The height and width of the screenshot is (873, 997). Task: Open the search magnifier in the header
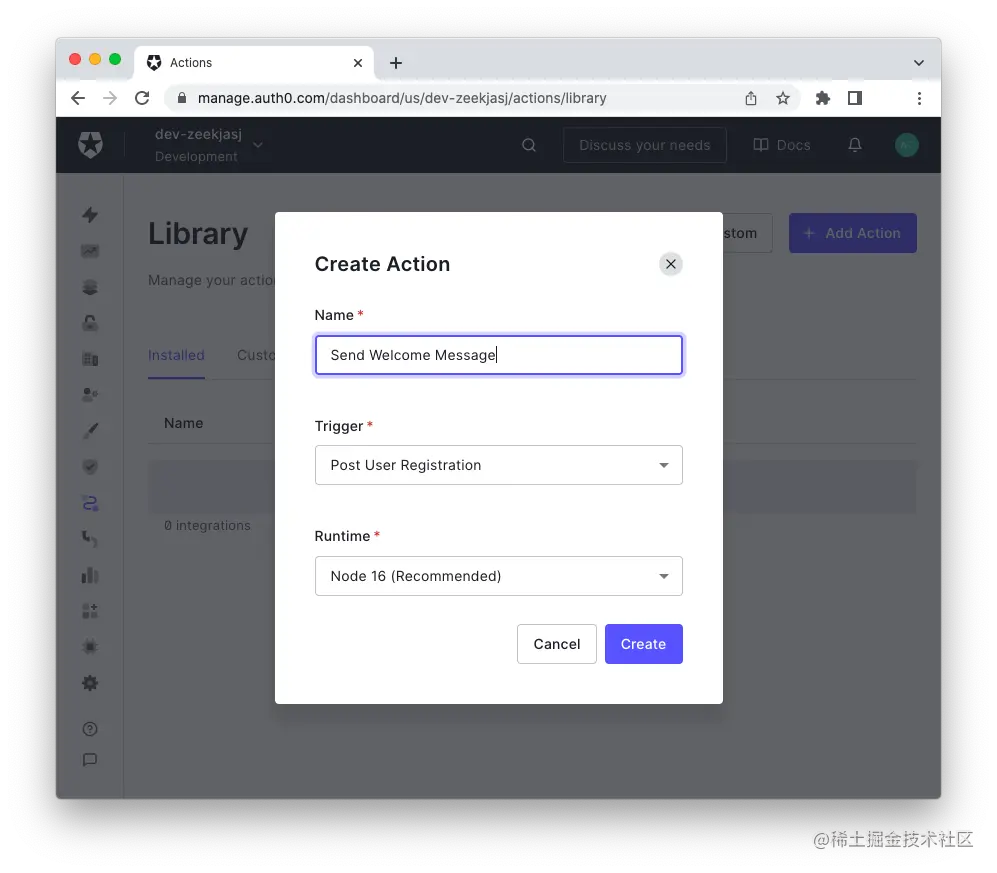coord(528,145)
